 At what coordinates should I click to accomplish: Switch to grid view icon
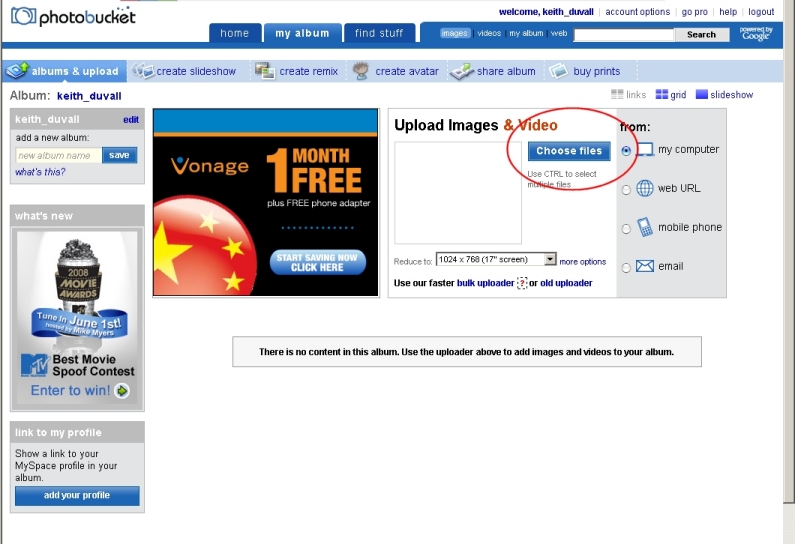(x=662, y=95)
